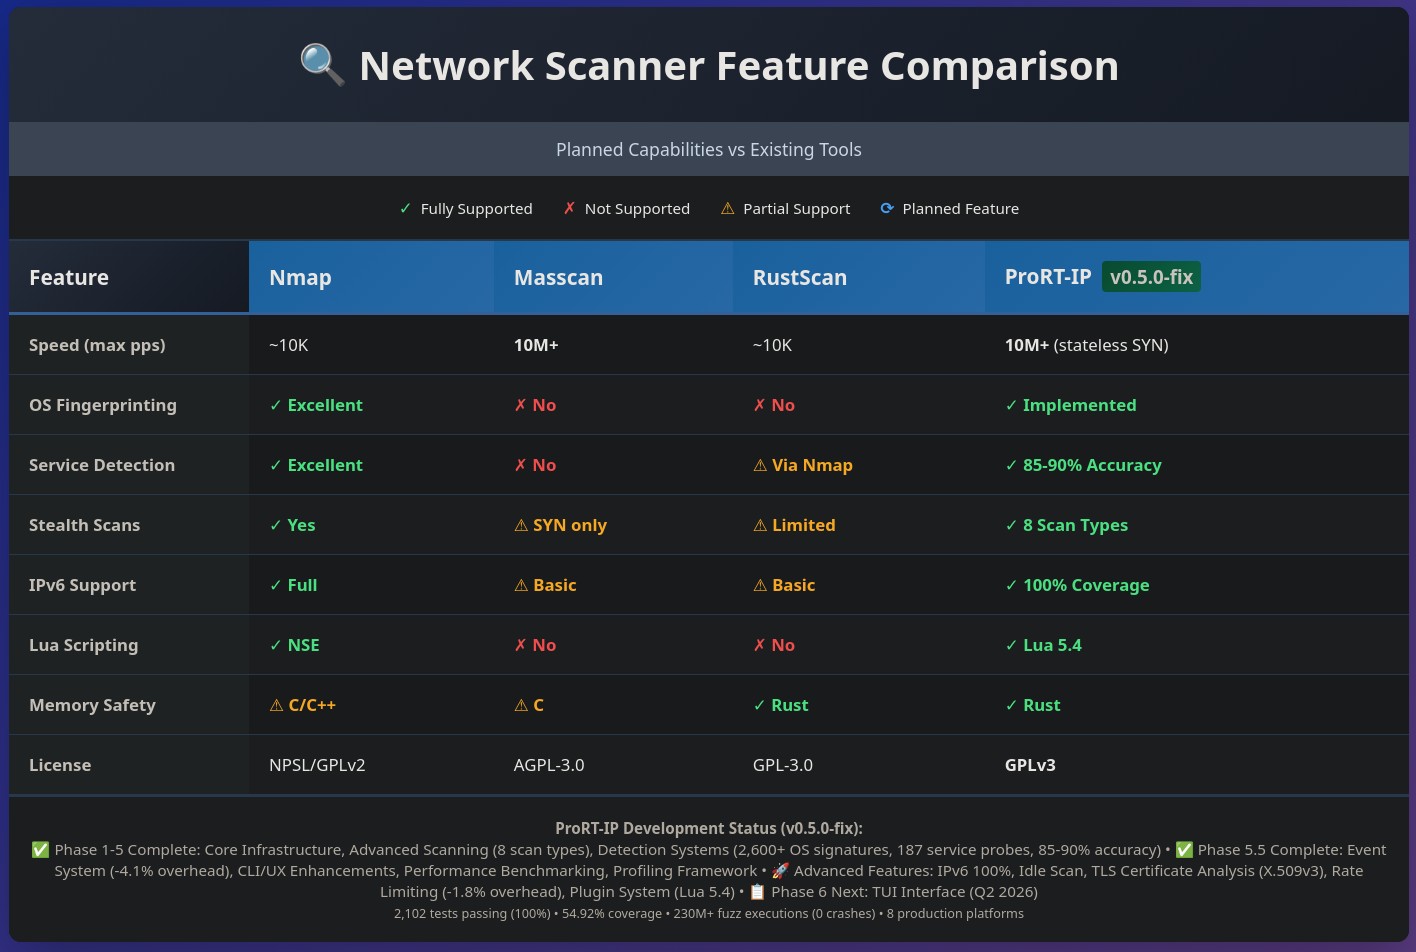Viewport: 1416px width, 952px height.
Task: Click the 'Speed (max pps)' row label
Action: [x=97, y=345]
